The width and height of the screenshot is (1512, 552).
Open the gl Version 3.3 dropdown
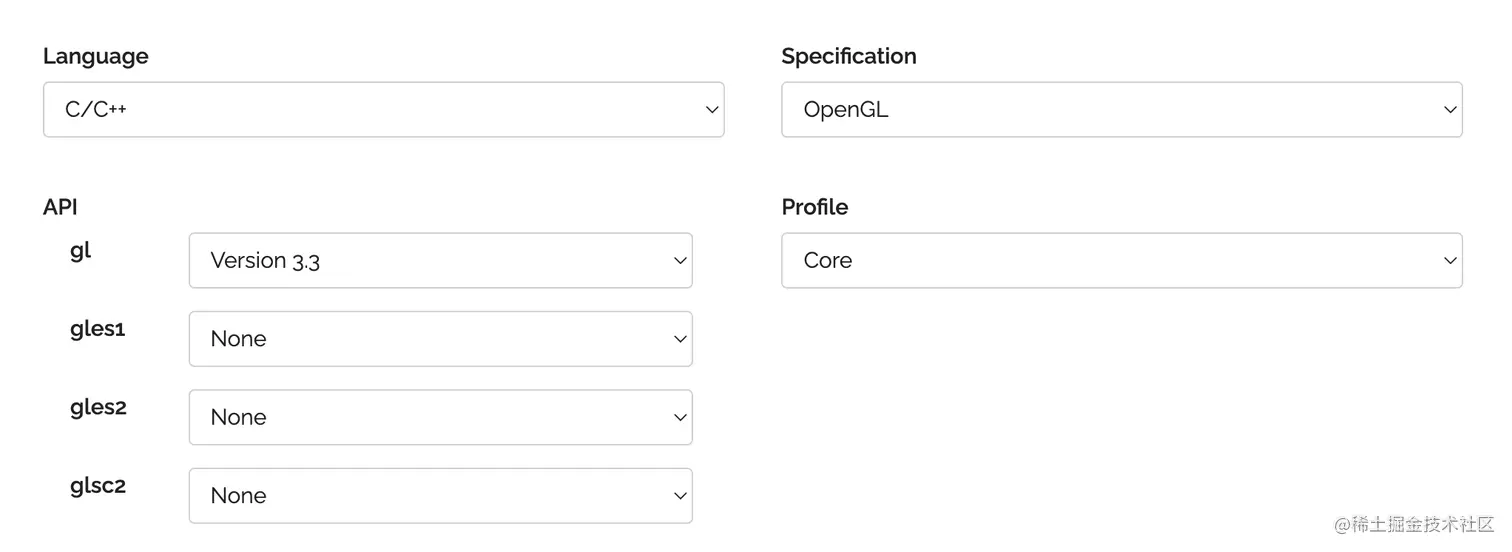pos(440,261)
